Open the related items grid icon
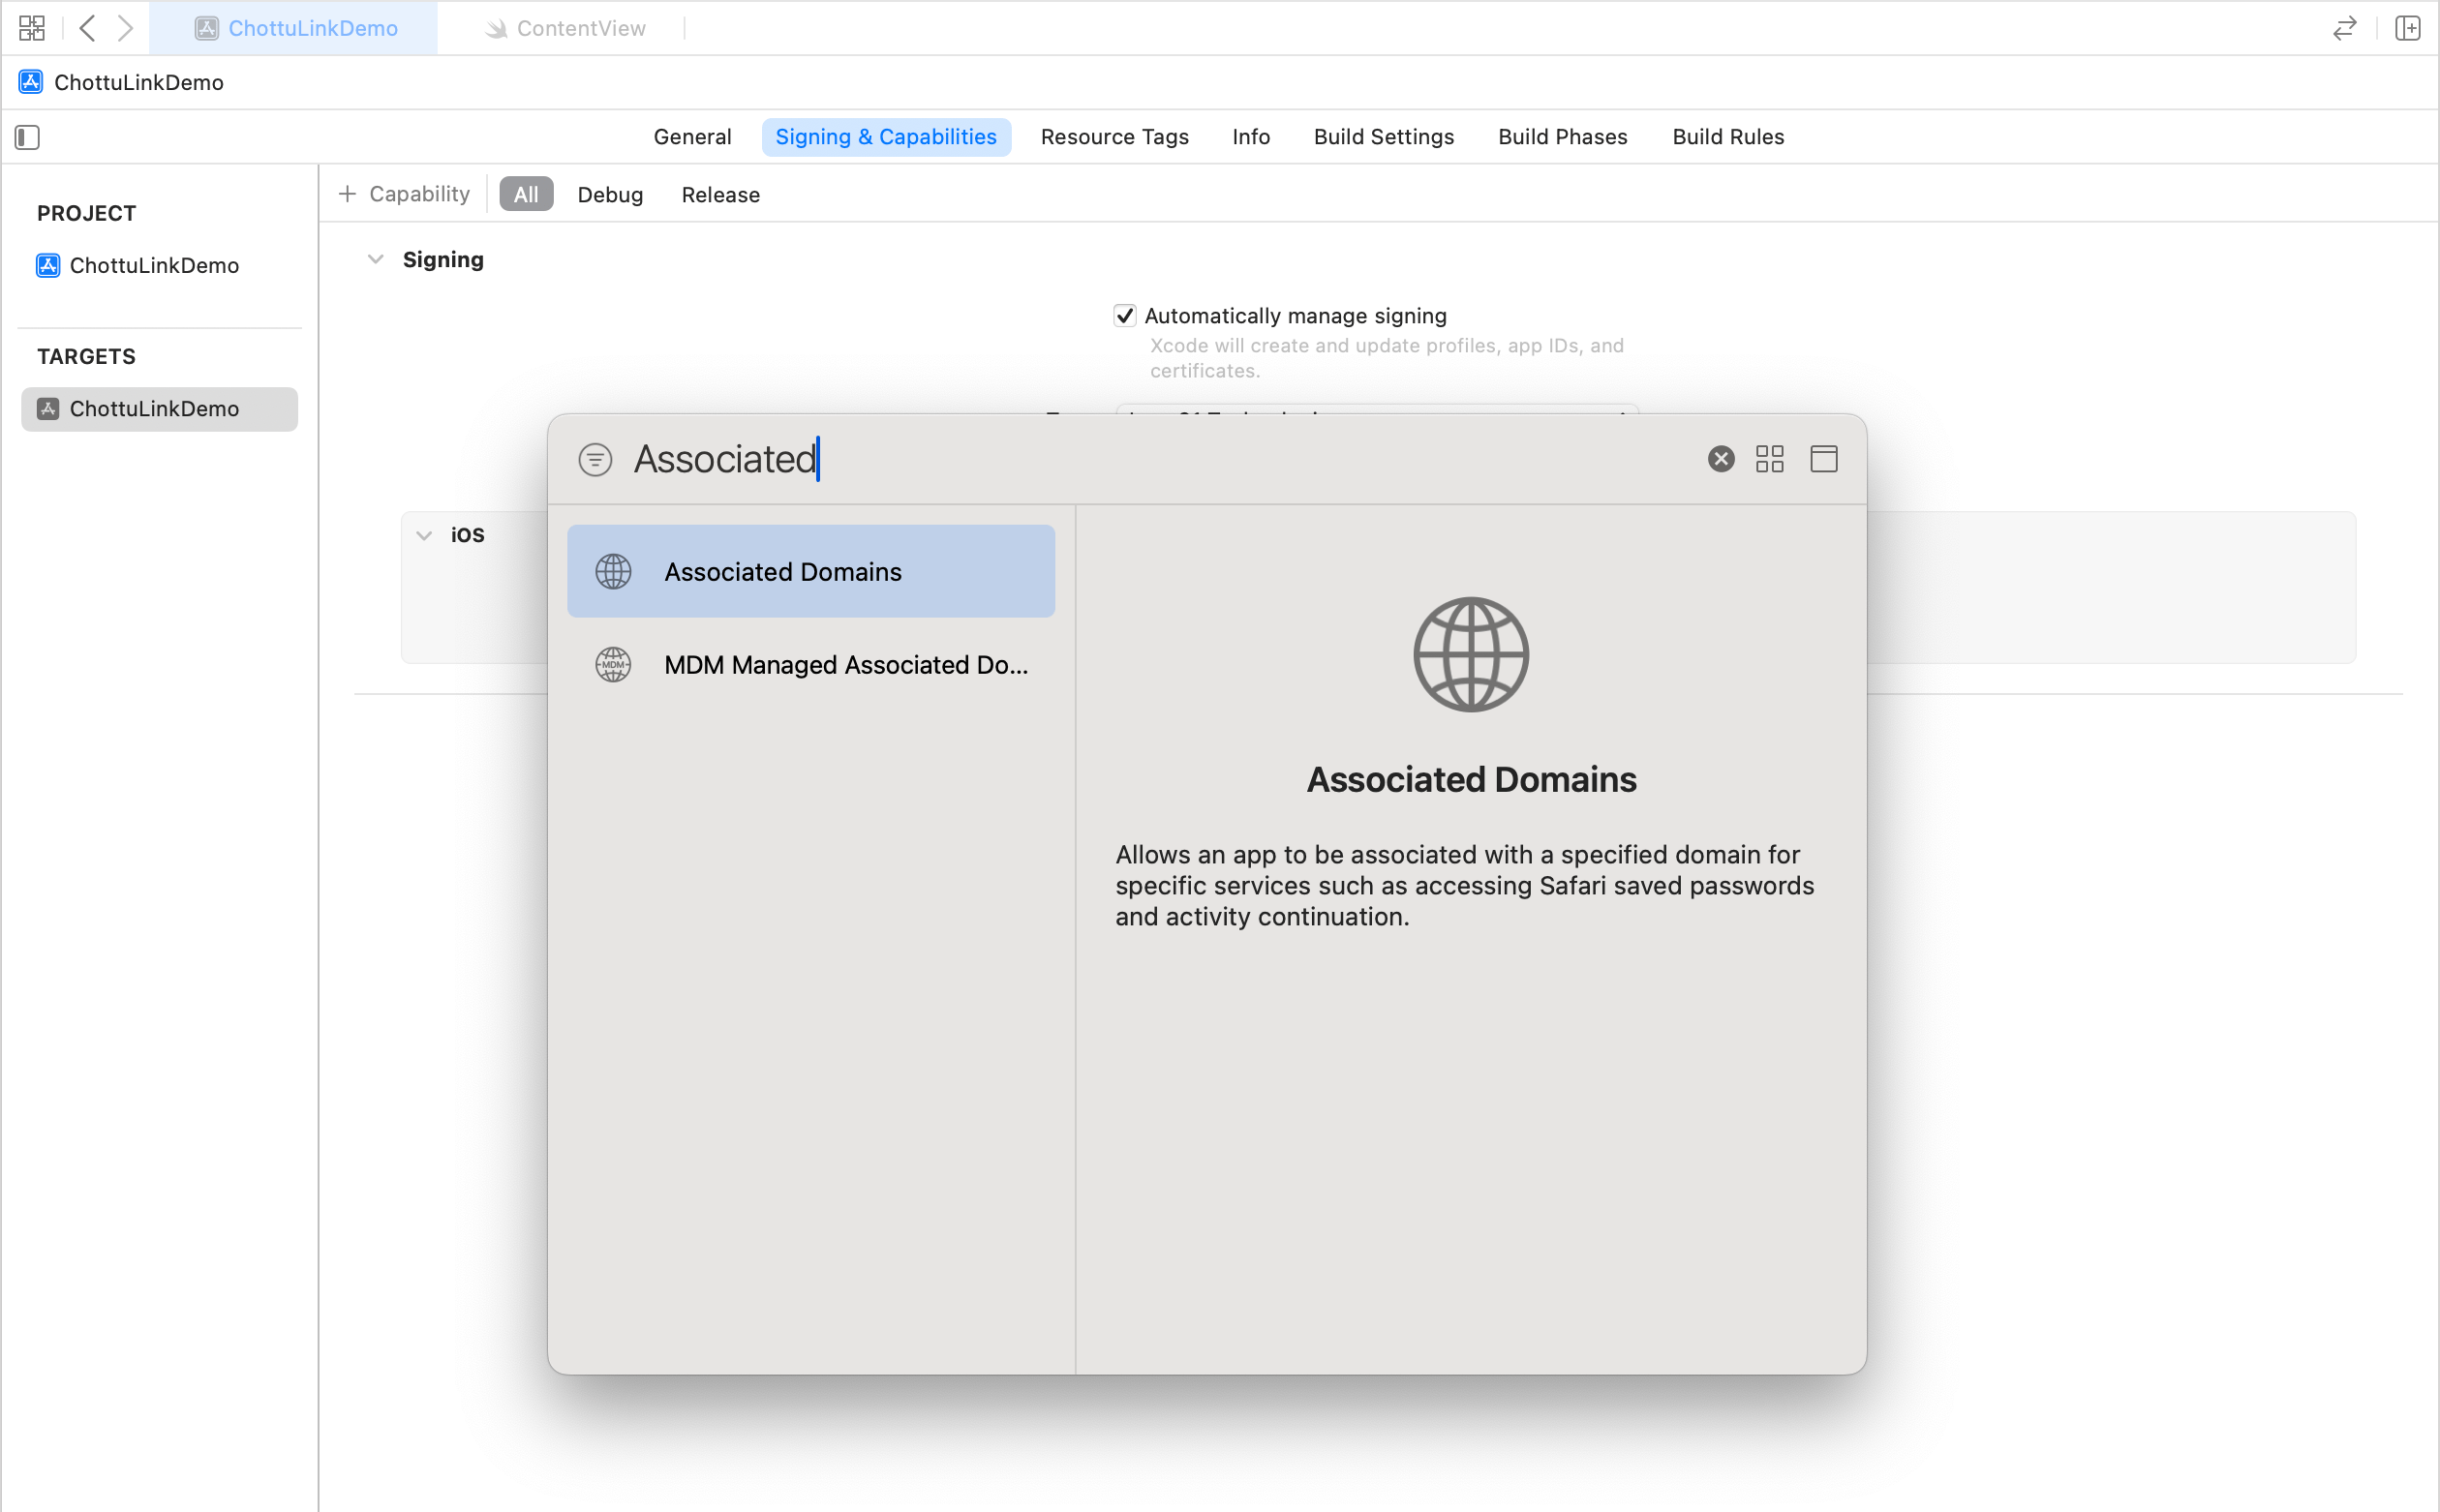This screenshot has height=1512, width=2440. click(x=32, y=28)
